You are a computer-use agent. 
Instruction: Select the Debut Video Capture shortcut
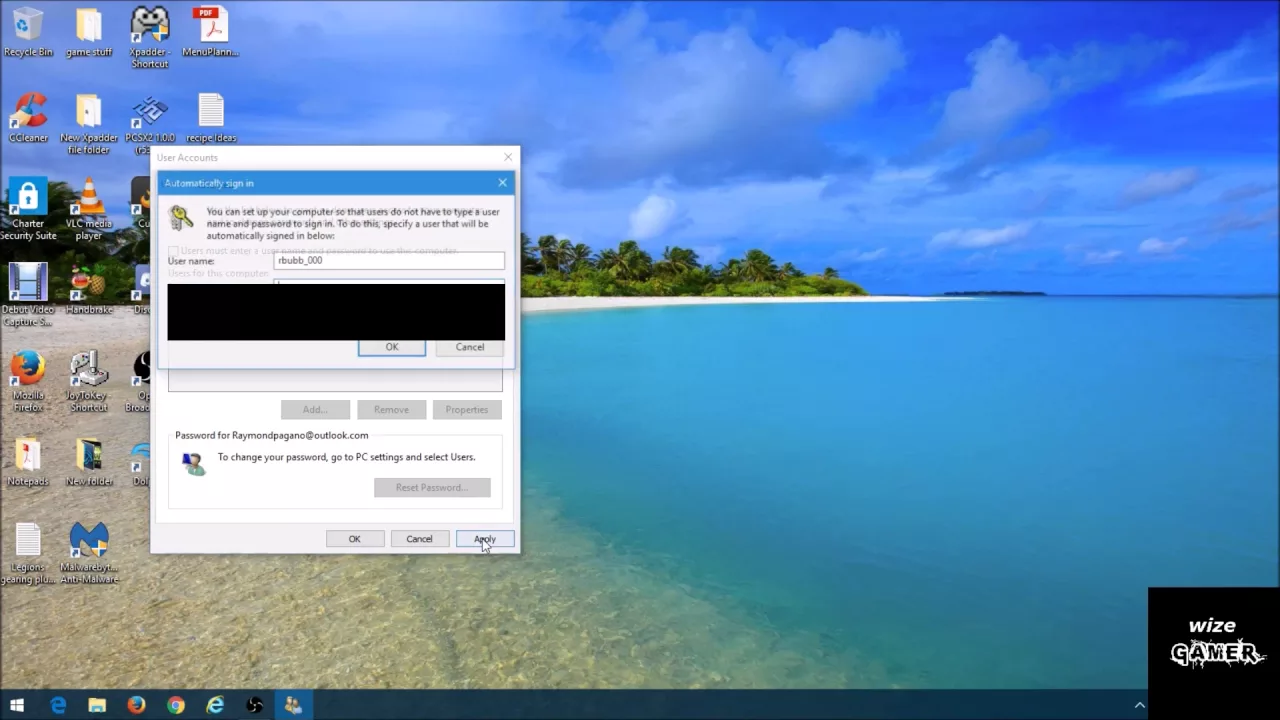[28, 296]
